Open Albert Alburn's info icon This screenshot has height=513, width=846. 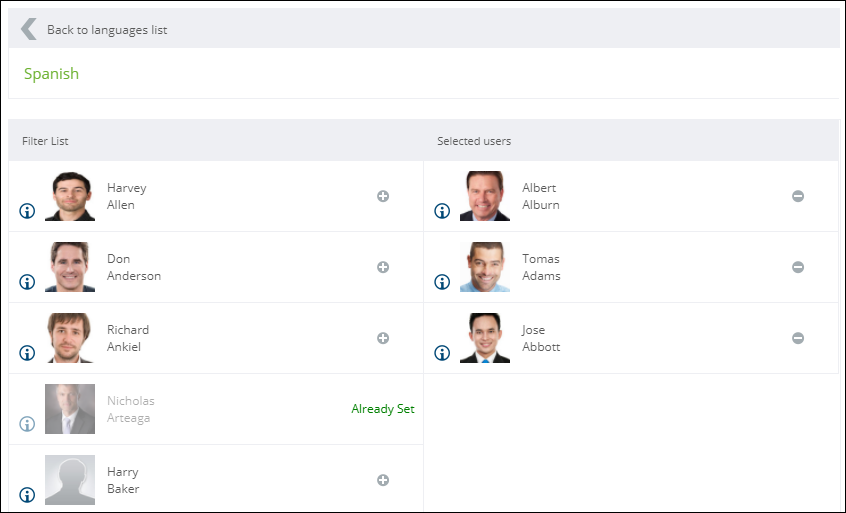442,211
